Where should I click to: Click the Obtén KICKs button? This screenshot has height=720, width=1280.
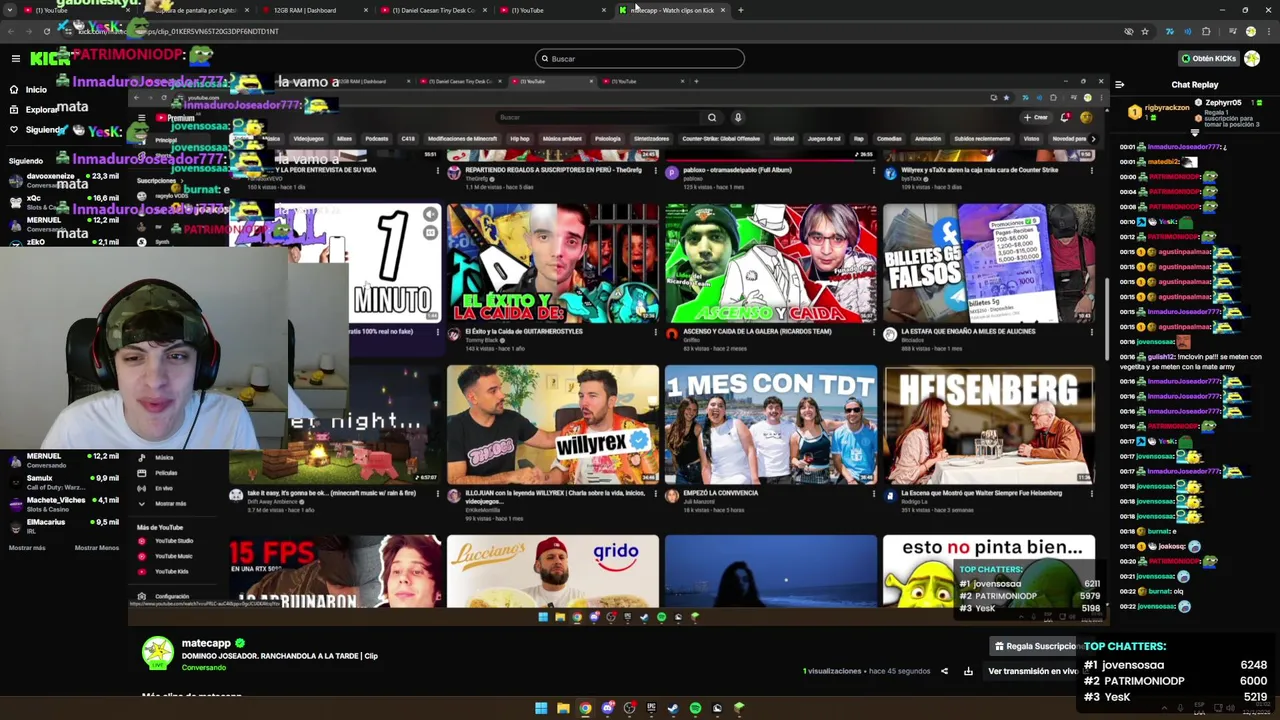[1208, 59]
